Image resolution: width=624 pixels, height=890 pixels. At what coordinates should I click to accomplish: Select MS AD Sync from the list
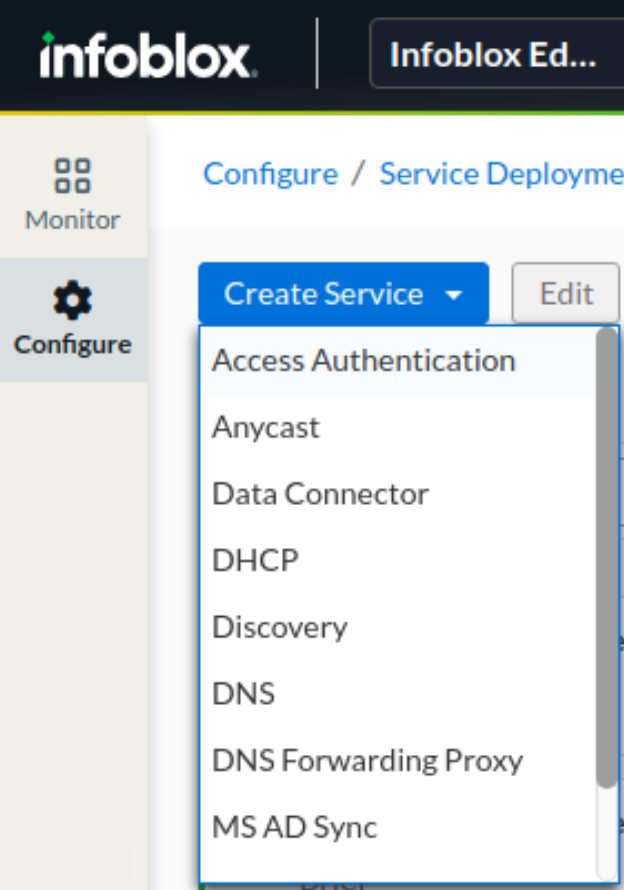[294, 828]
